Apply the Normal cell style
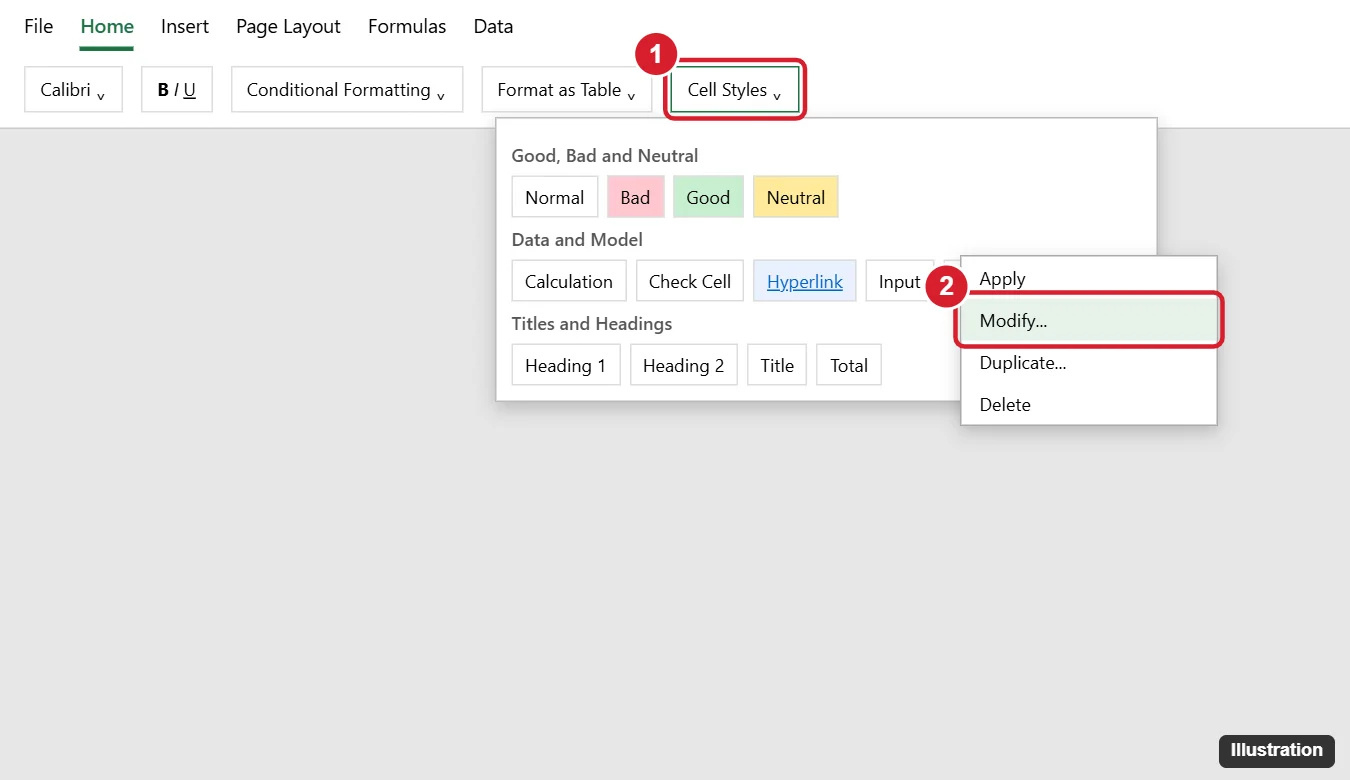 [555, 197]
